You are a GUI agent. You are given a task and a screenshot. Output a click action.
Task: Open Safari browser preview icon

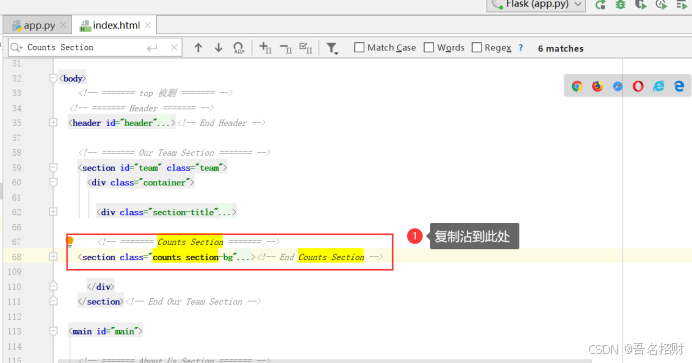point(617,86)
